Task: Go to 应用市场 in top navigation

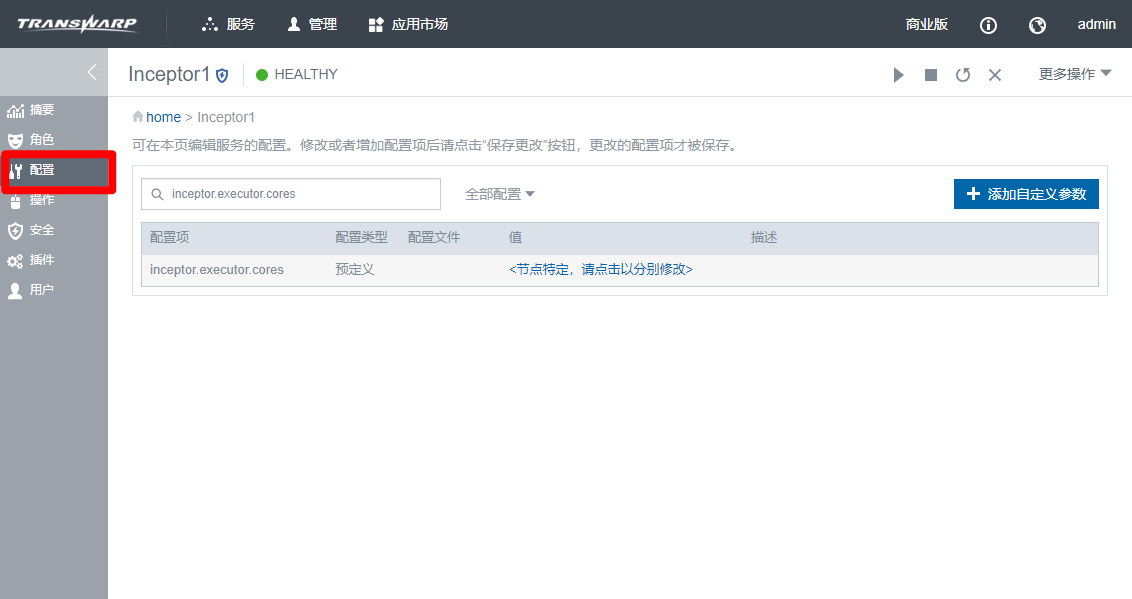Action: click(x=408, y=24)
